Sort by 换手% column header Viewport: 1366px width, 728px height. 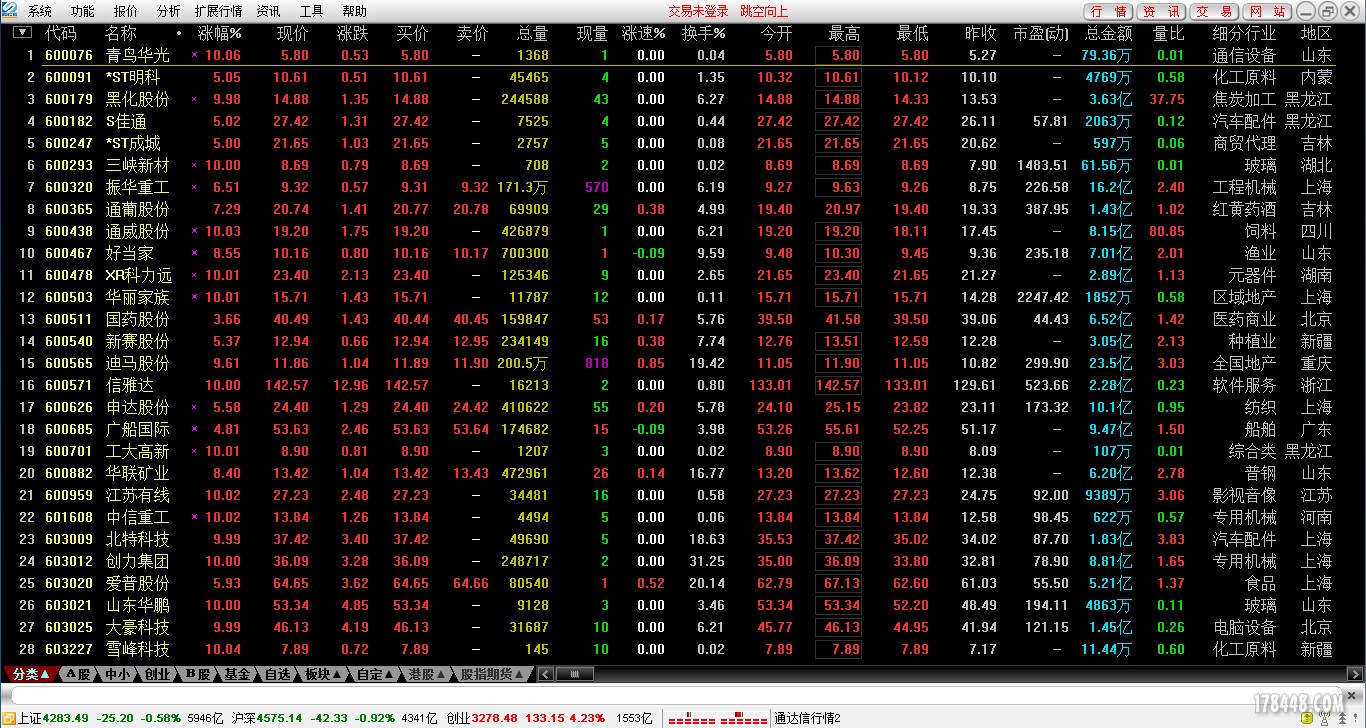click(704, 33)
